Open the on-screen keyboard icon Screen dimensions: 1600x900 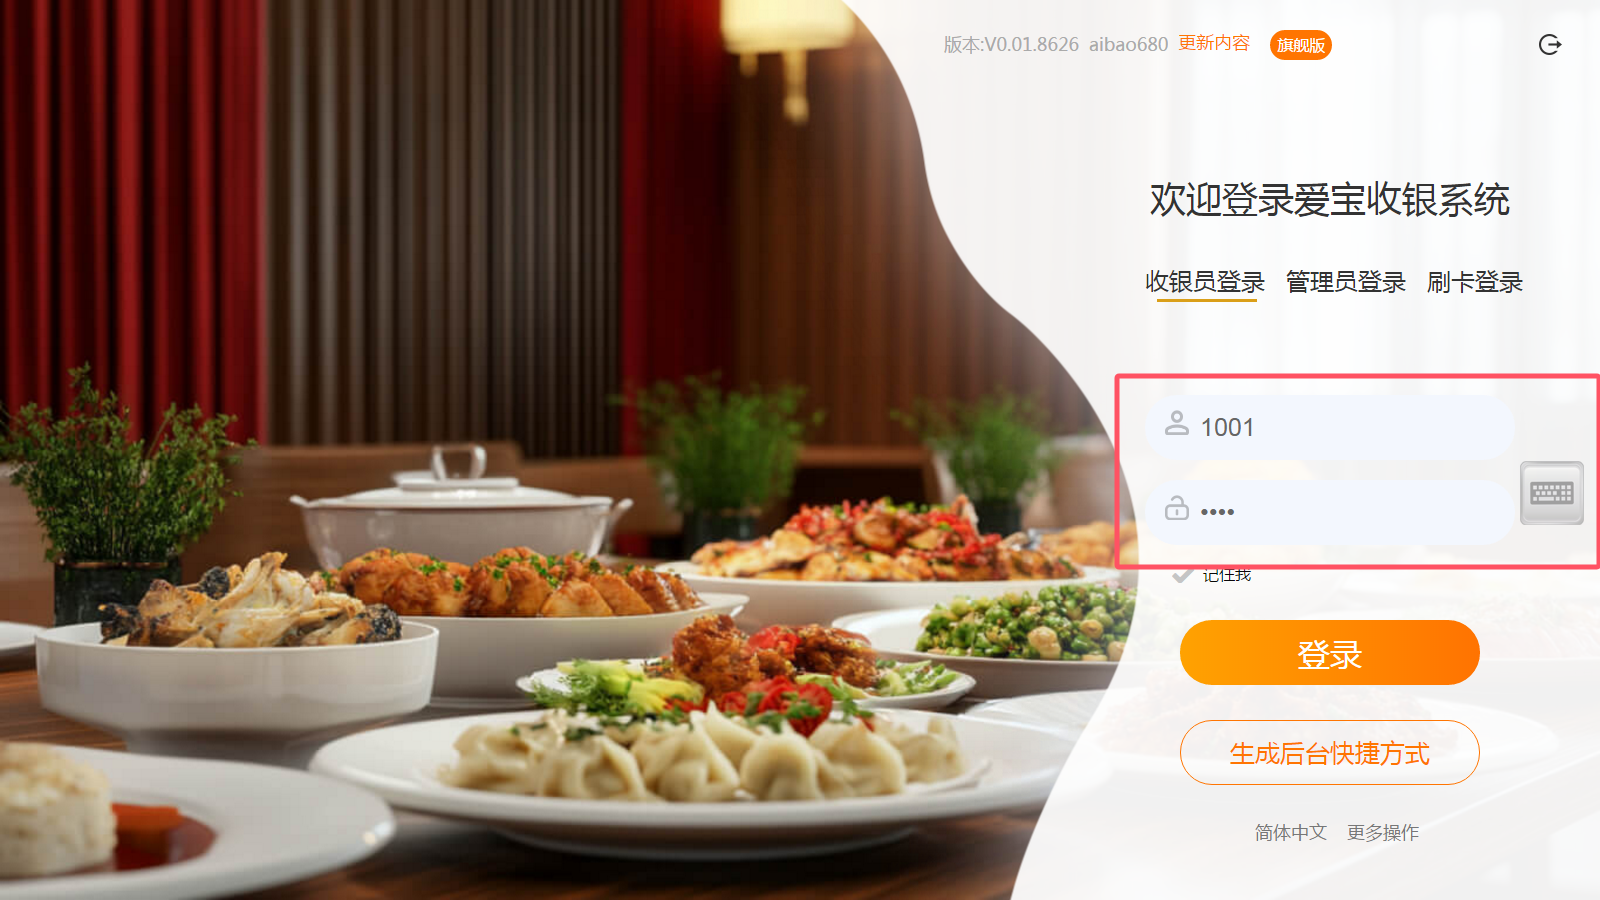pos(1552,493)
